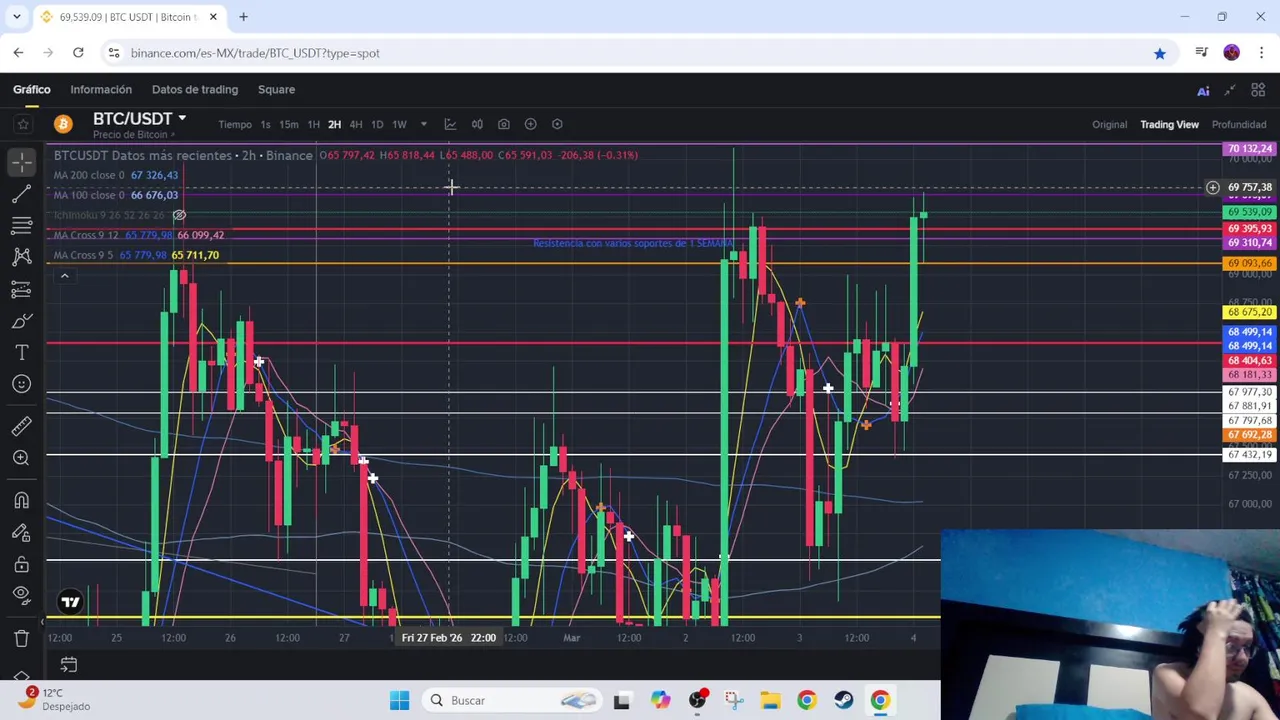Select the MA 100 close indicator
This screenshot has height=720, width=1280.
point(89,195)
